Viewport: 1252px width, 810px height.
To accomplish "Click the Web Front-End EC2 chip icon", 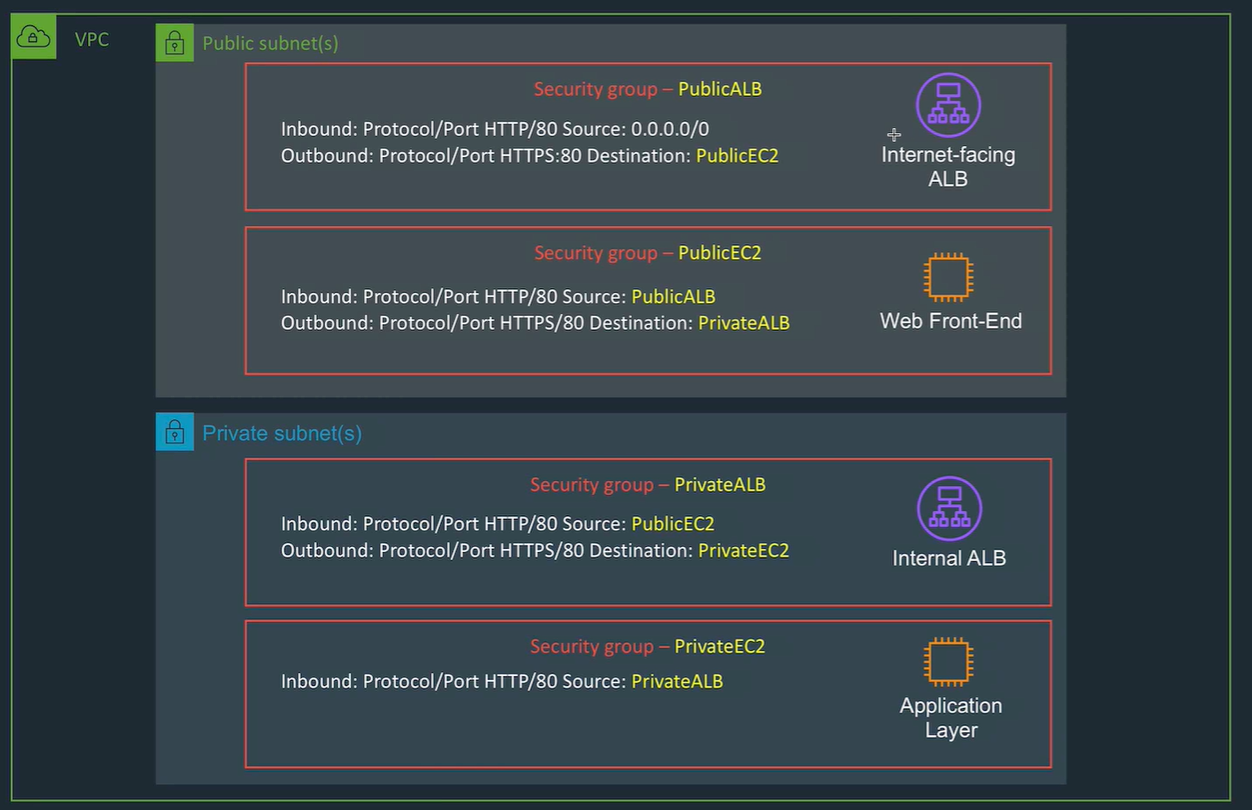I will pyautogui.click(x=948, y=277).
